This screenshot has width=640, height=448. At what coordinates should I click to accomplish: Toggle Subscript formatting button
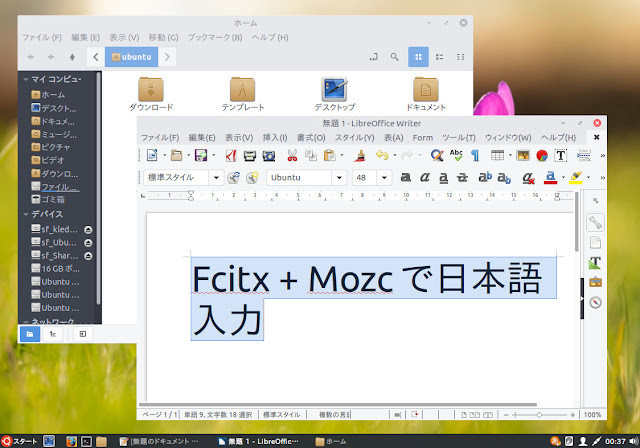click(x=504, y=177)
